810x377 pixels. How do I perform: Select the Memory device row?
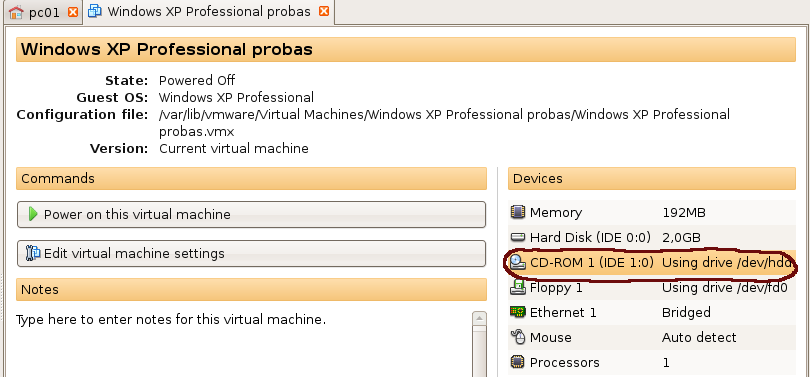click(x=652, y=212)
